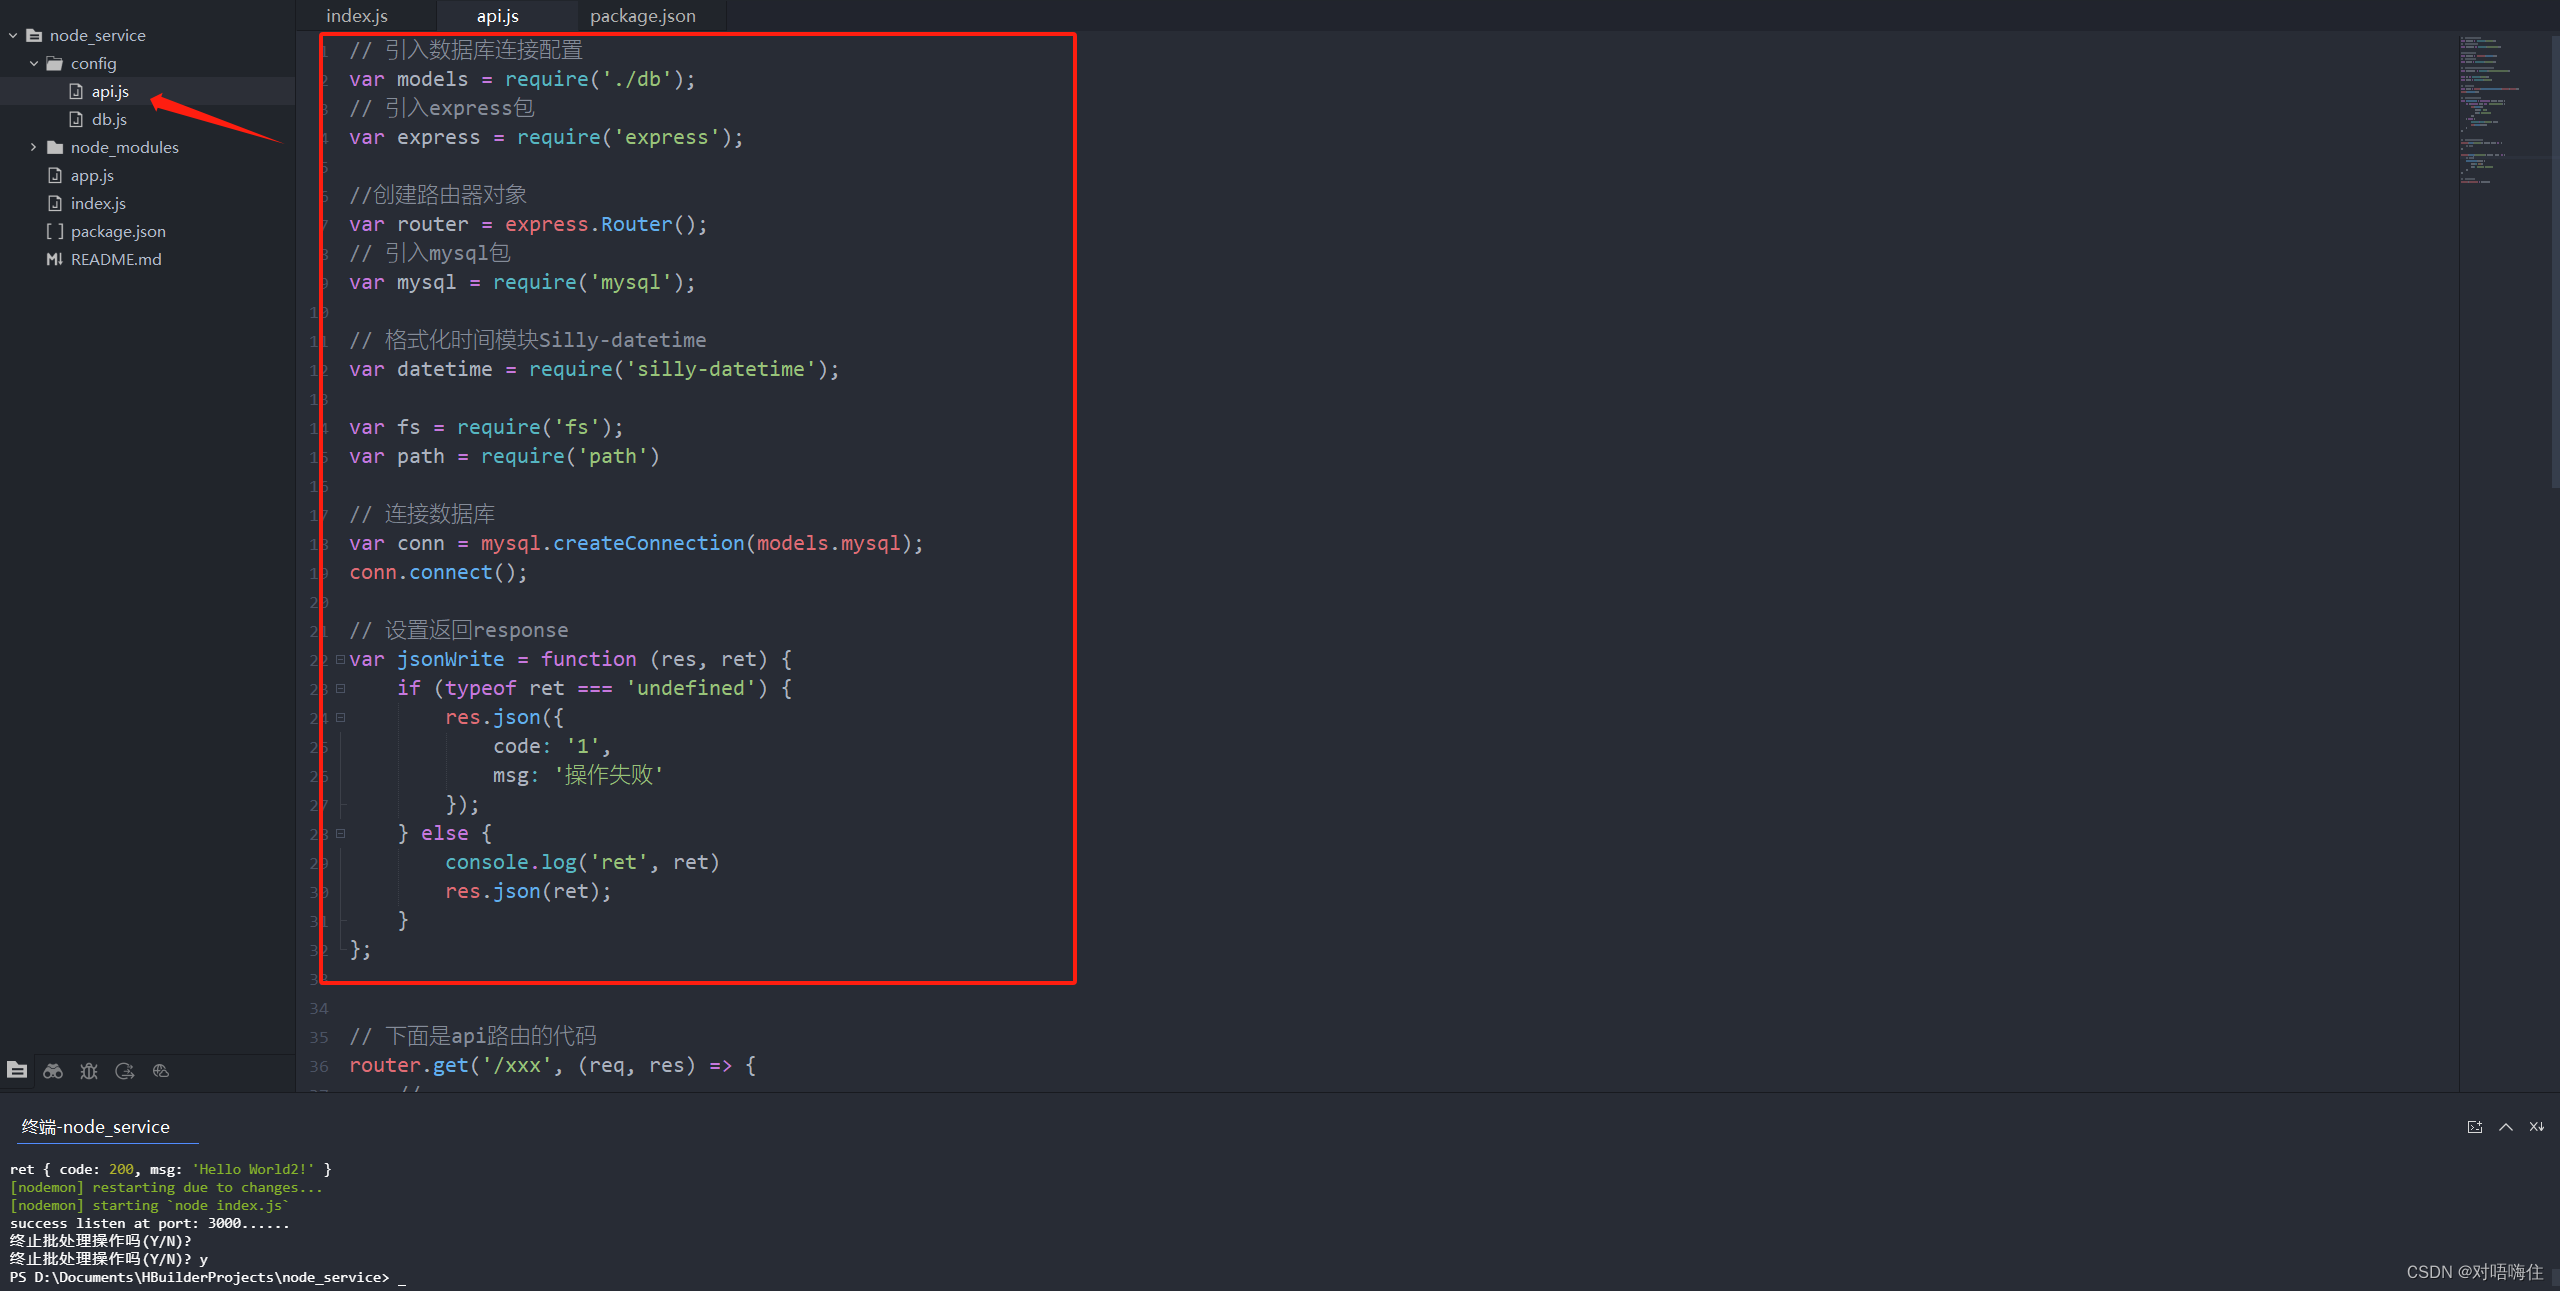Expand the node_modules folder

click(34, 148)
